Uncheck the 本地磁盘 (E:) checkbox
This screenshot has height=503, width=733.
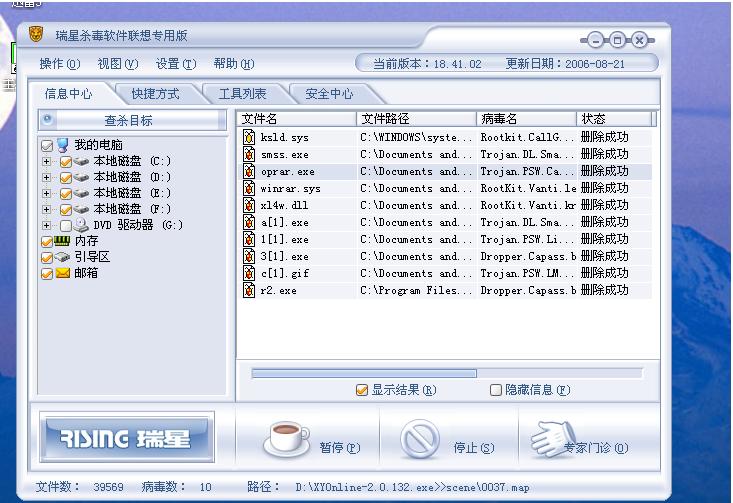[65, 194]
